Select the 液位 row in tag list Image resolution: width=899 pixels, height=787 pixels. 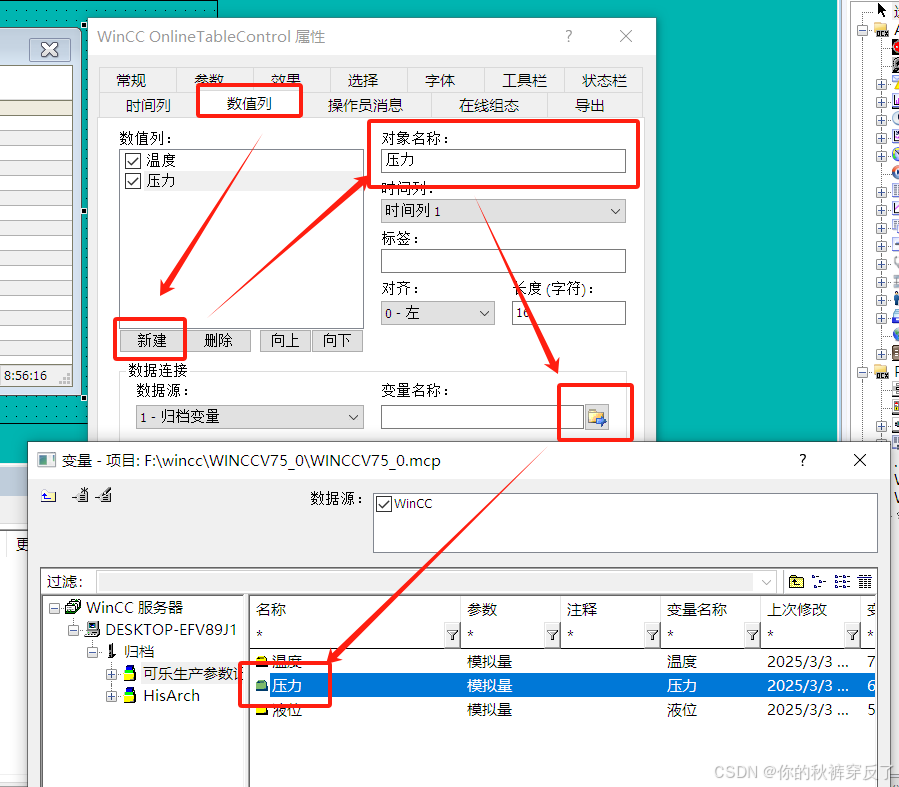562,710
